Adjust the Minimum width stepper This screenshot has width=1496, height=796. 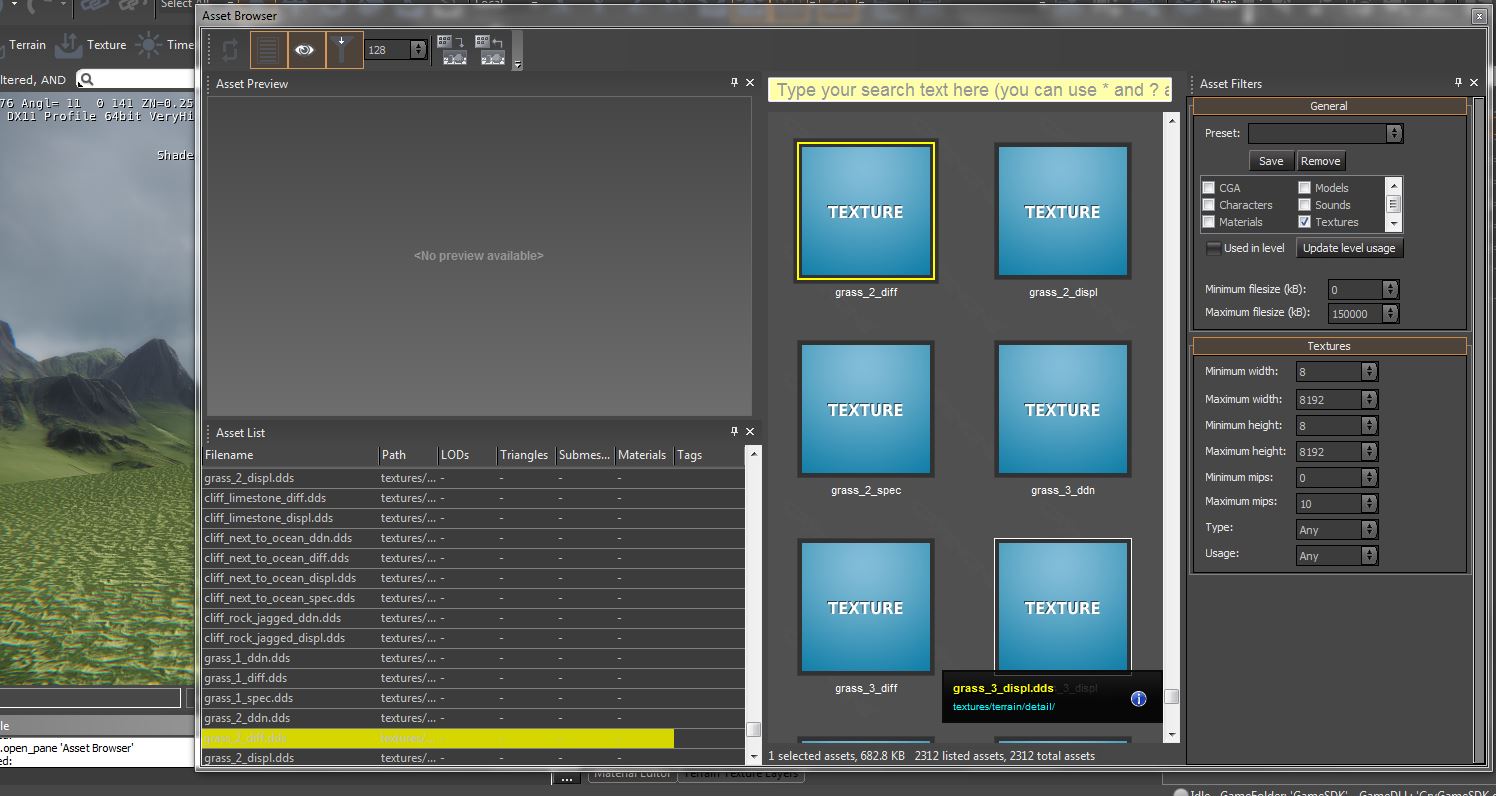click(x=1370, y=372)
